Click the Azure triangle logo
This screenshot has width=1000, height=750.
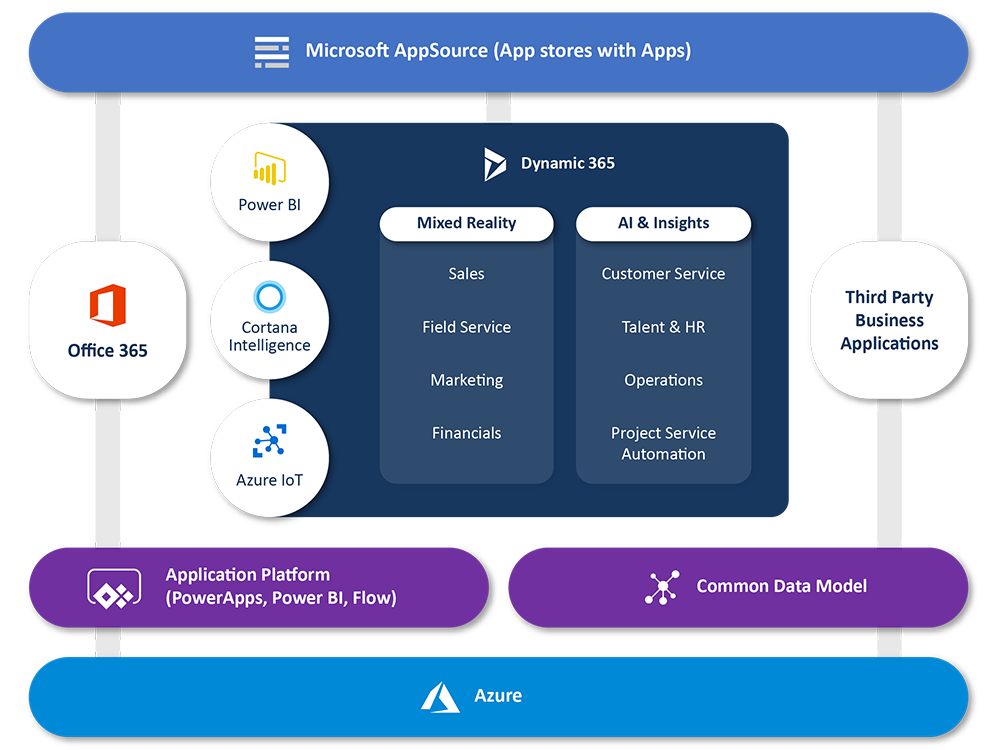440,697
